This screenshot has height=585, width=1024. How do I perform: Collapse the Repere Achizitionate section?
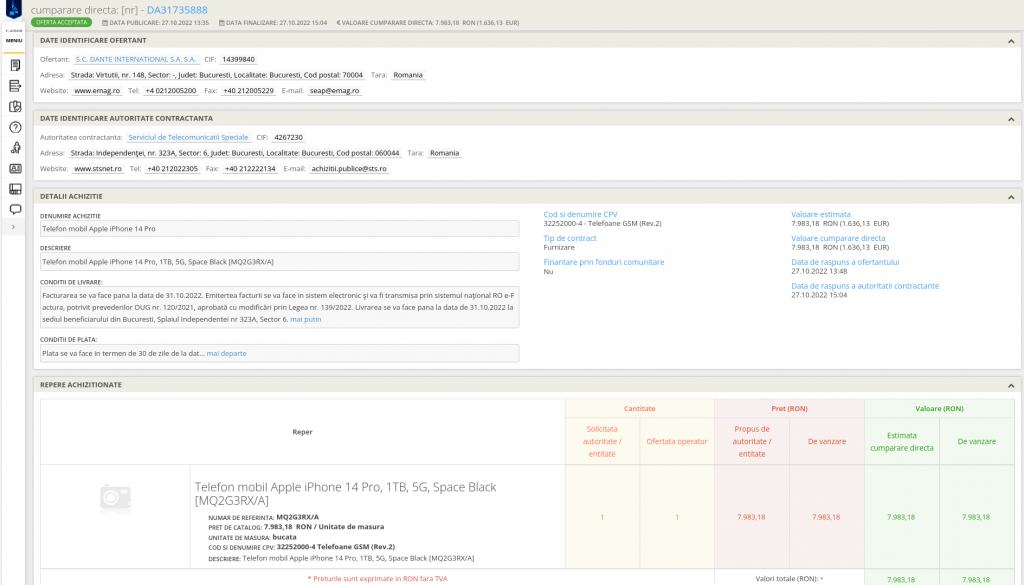(x=1011, y=386)
